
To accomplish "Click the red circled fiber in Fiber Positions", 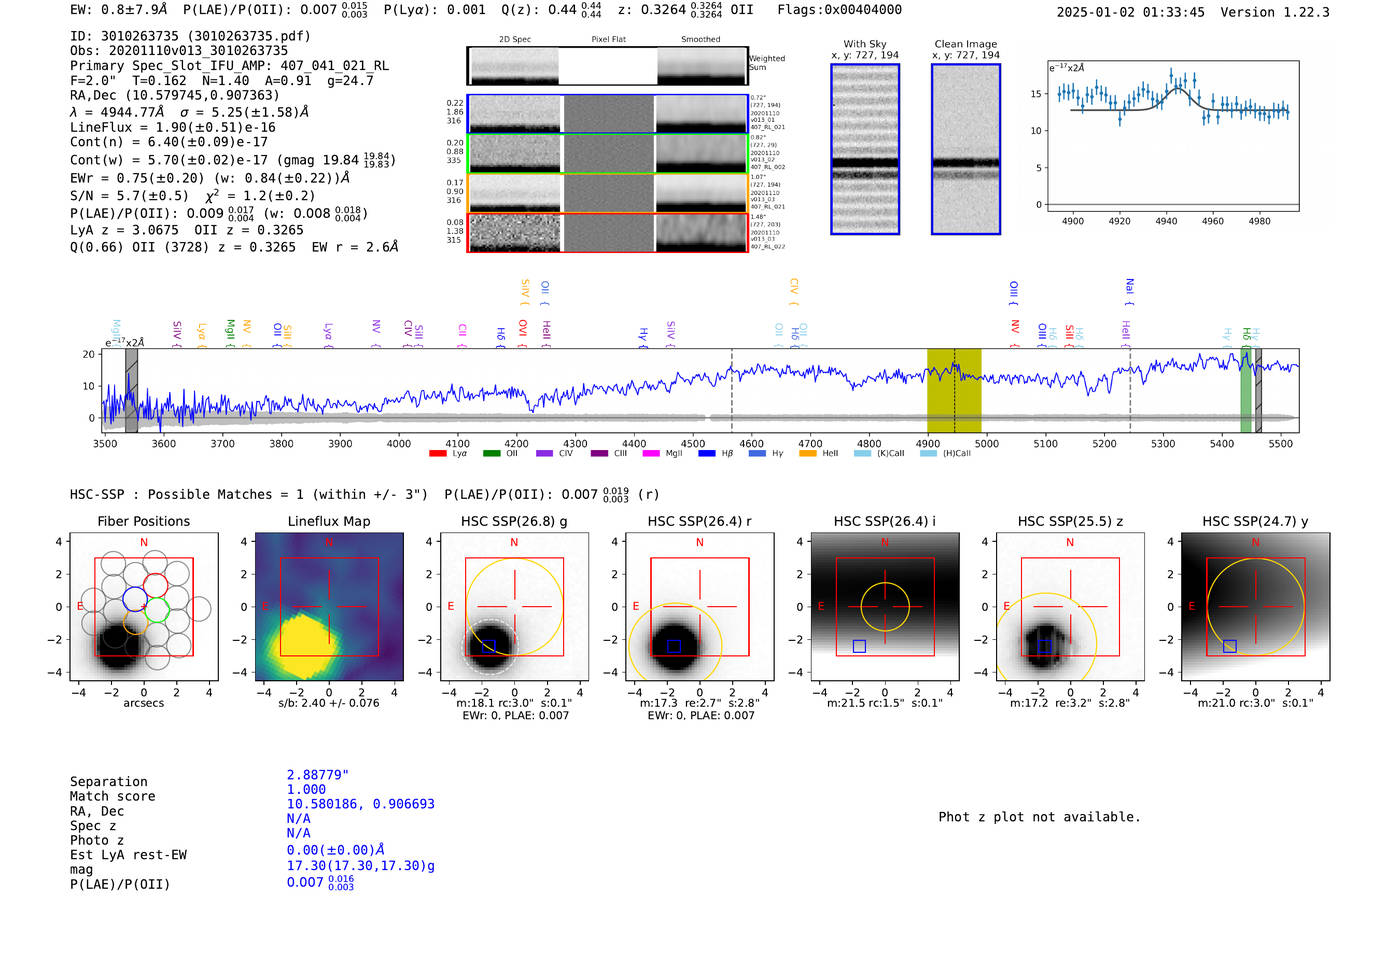I will [x=155, y=585].
